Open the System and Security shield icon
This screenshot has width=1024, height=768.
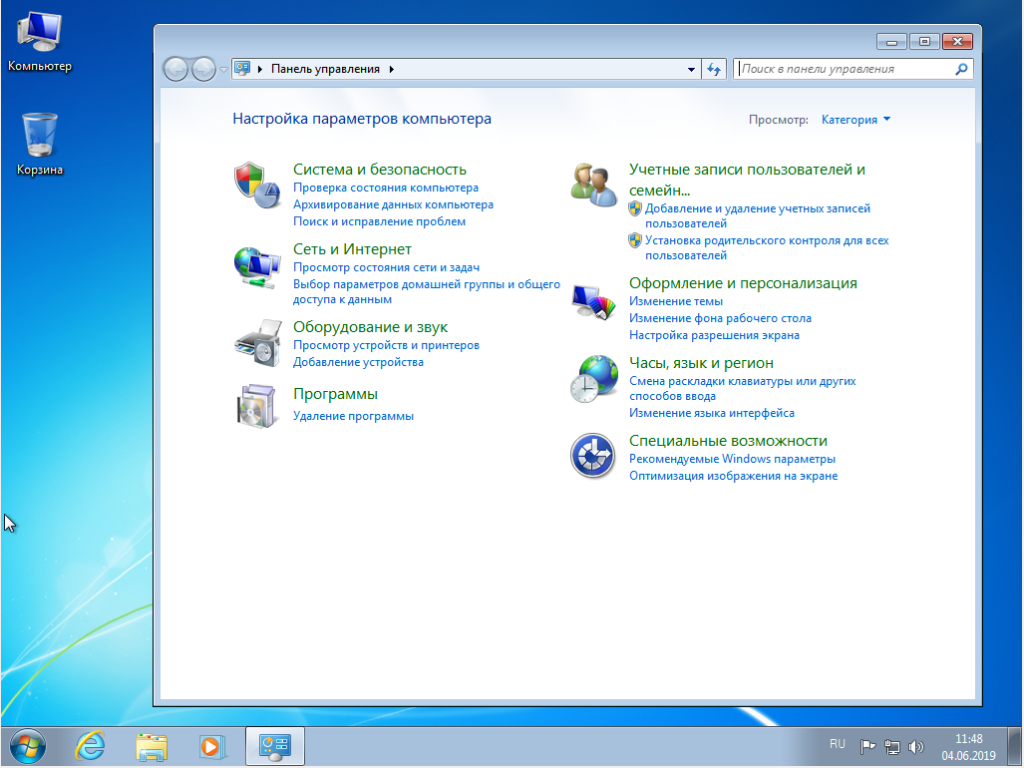click(x=257, y=185)
